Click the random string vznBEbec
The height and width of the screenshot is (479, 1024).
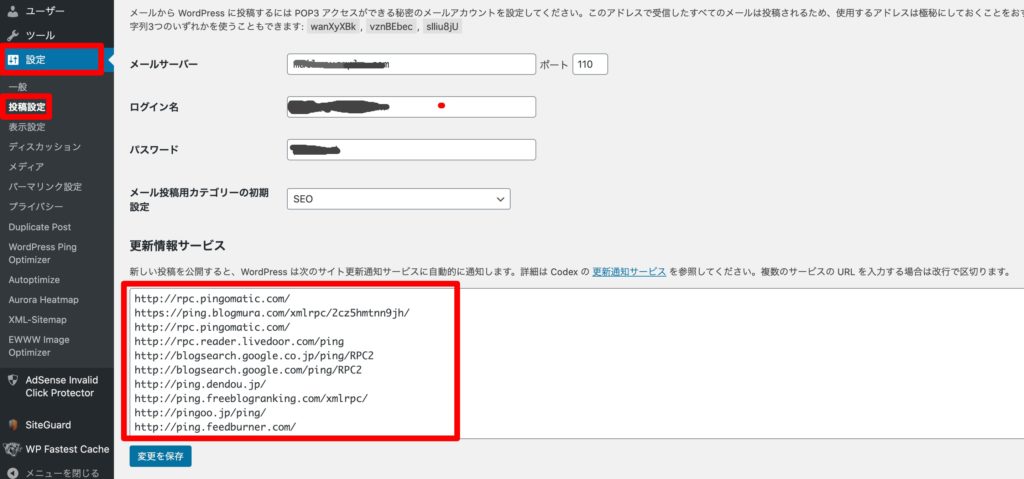point(391,27)
